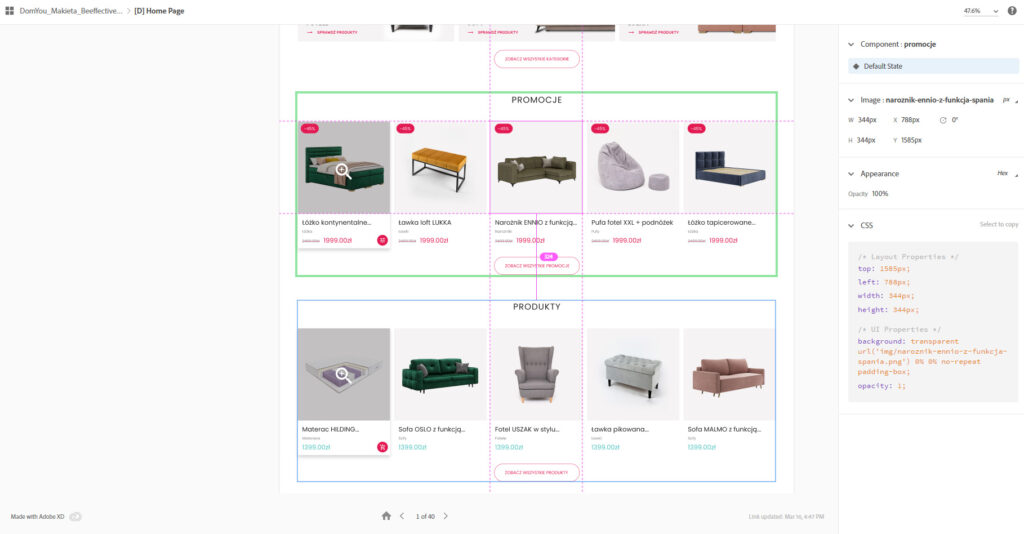Click the zoom magnifier on the Materac HILDING image

point(343,375)
